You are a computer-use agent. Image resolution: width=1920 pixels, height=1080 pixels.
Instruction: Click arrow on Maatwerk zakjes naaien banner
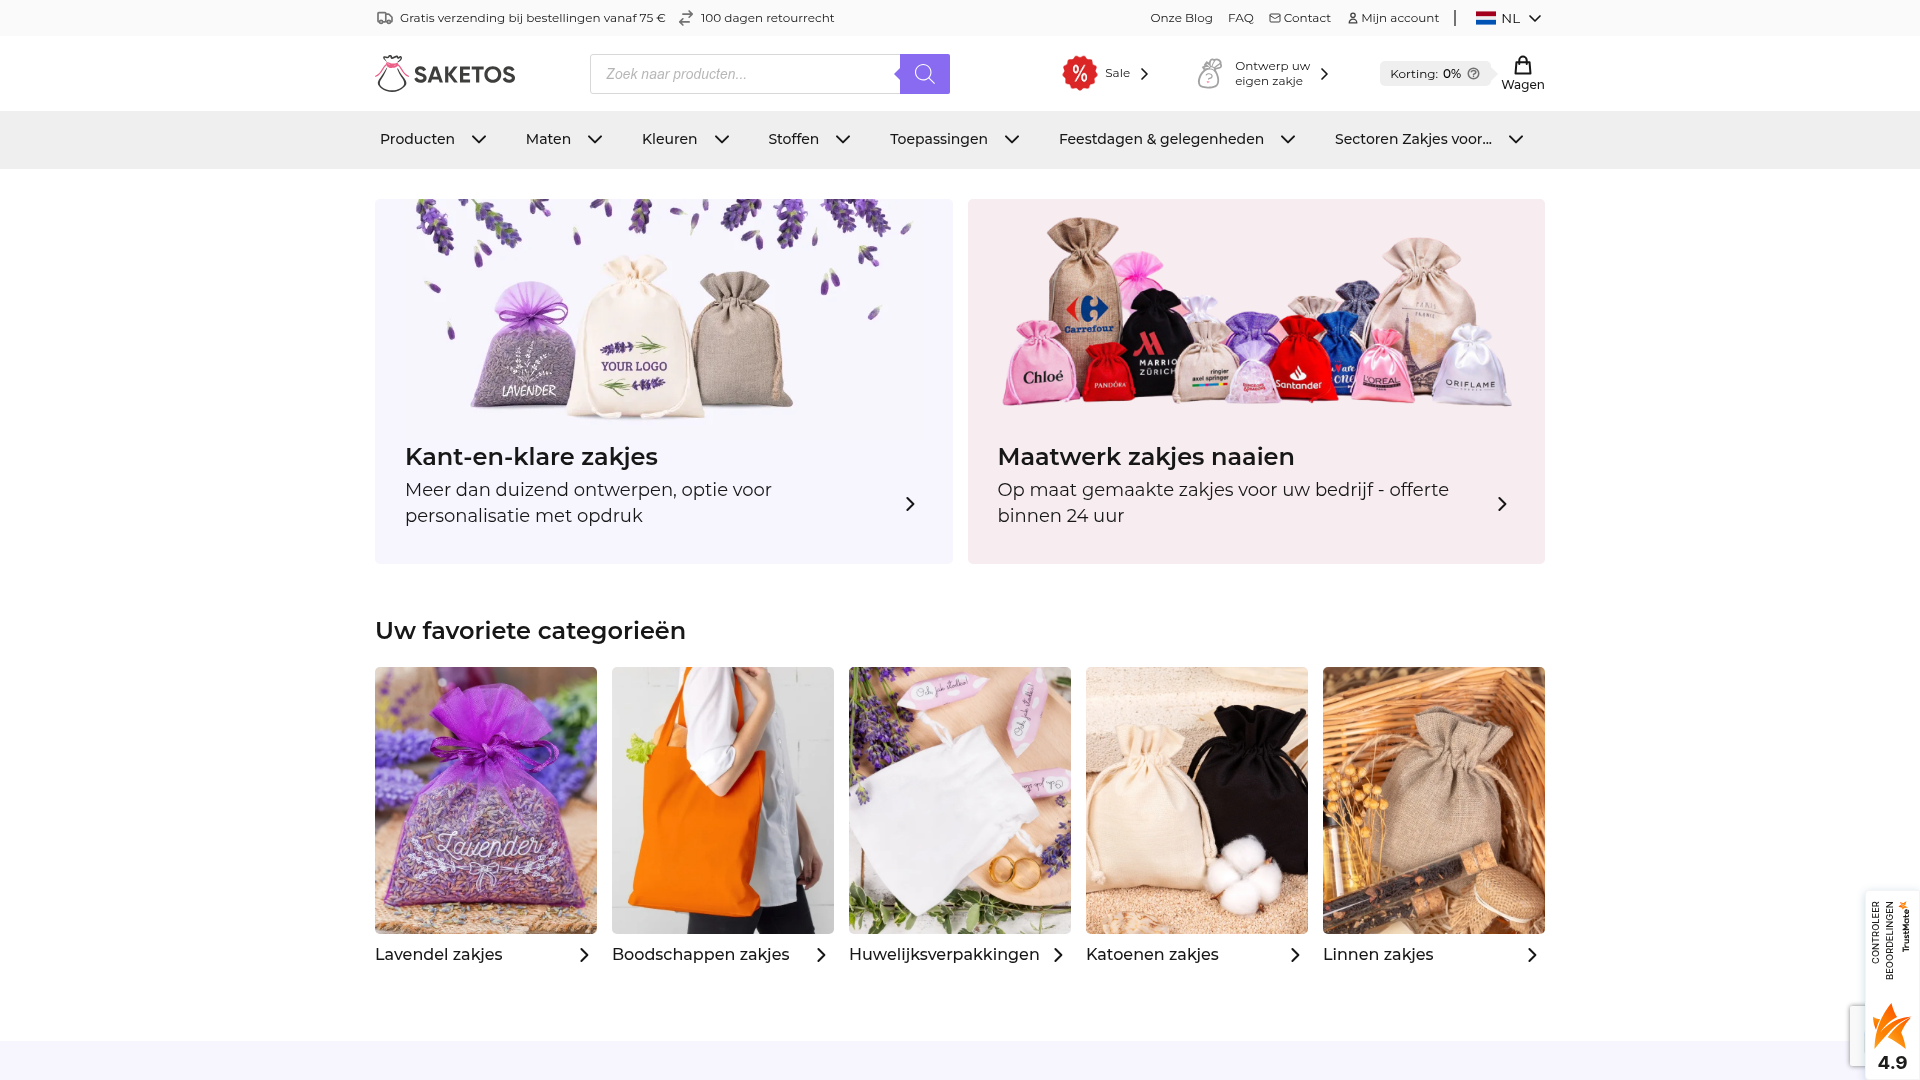(1502, 504)
